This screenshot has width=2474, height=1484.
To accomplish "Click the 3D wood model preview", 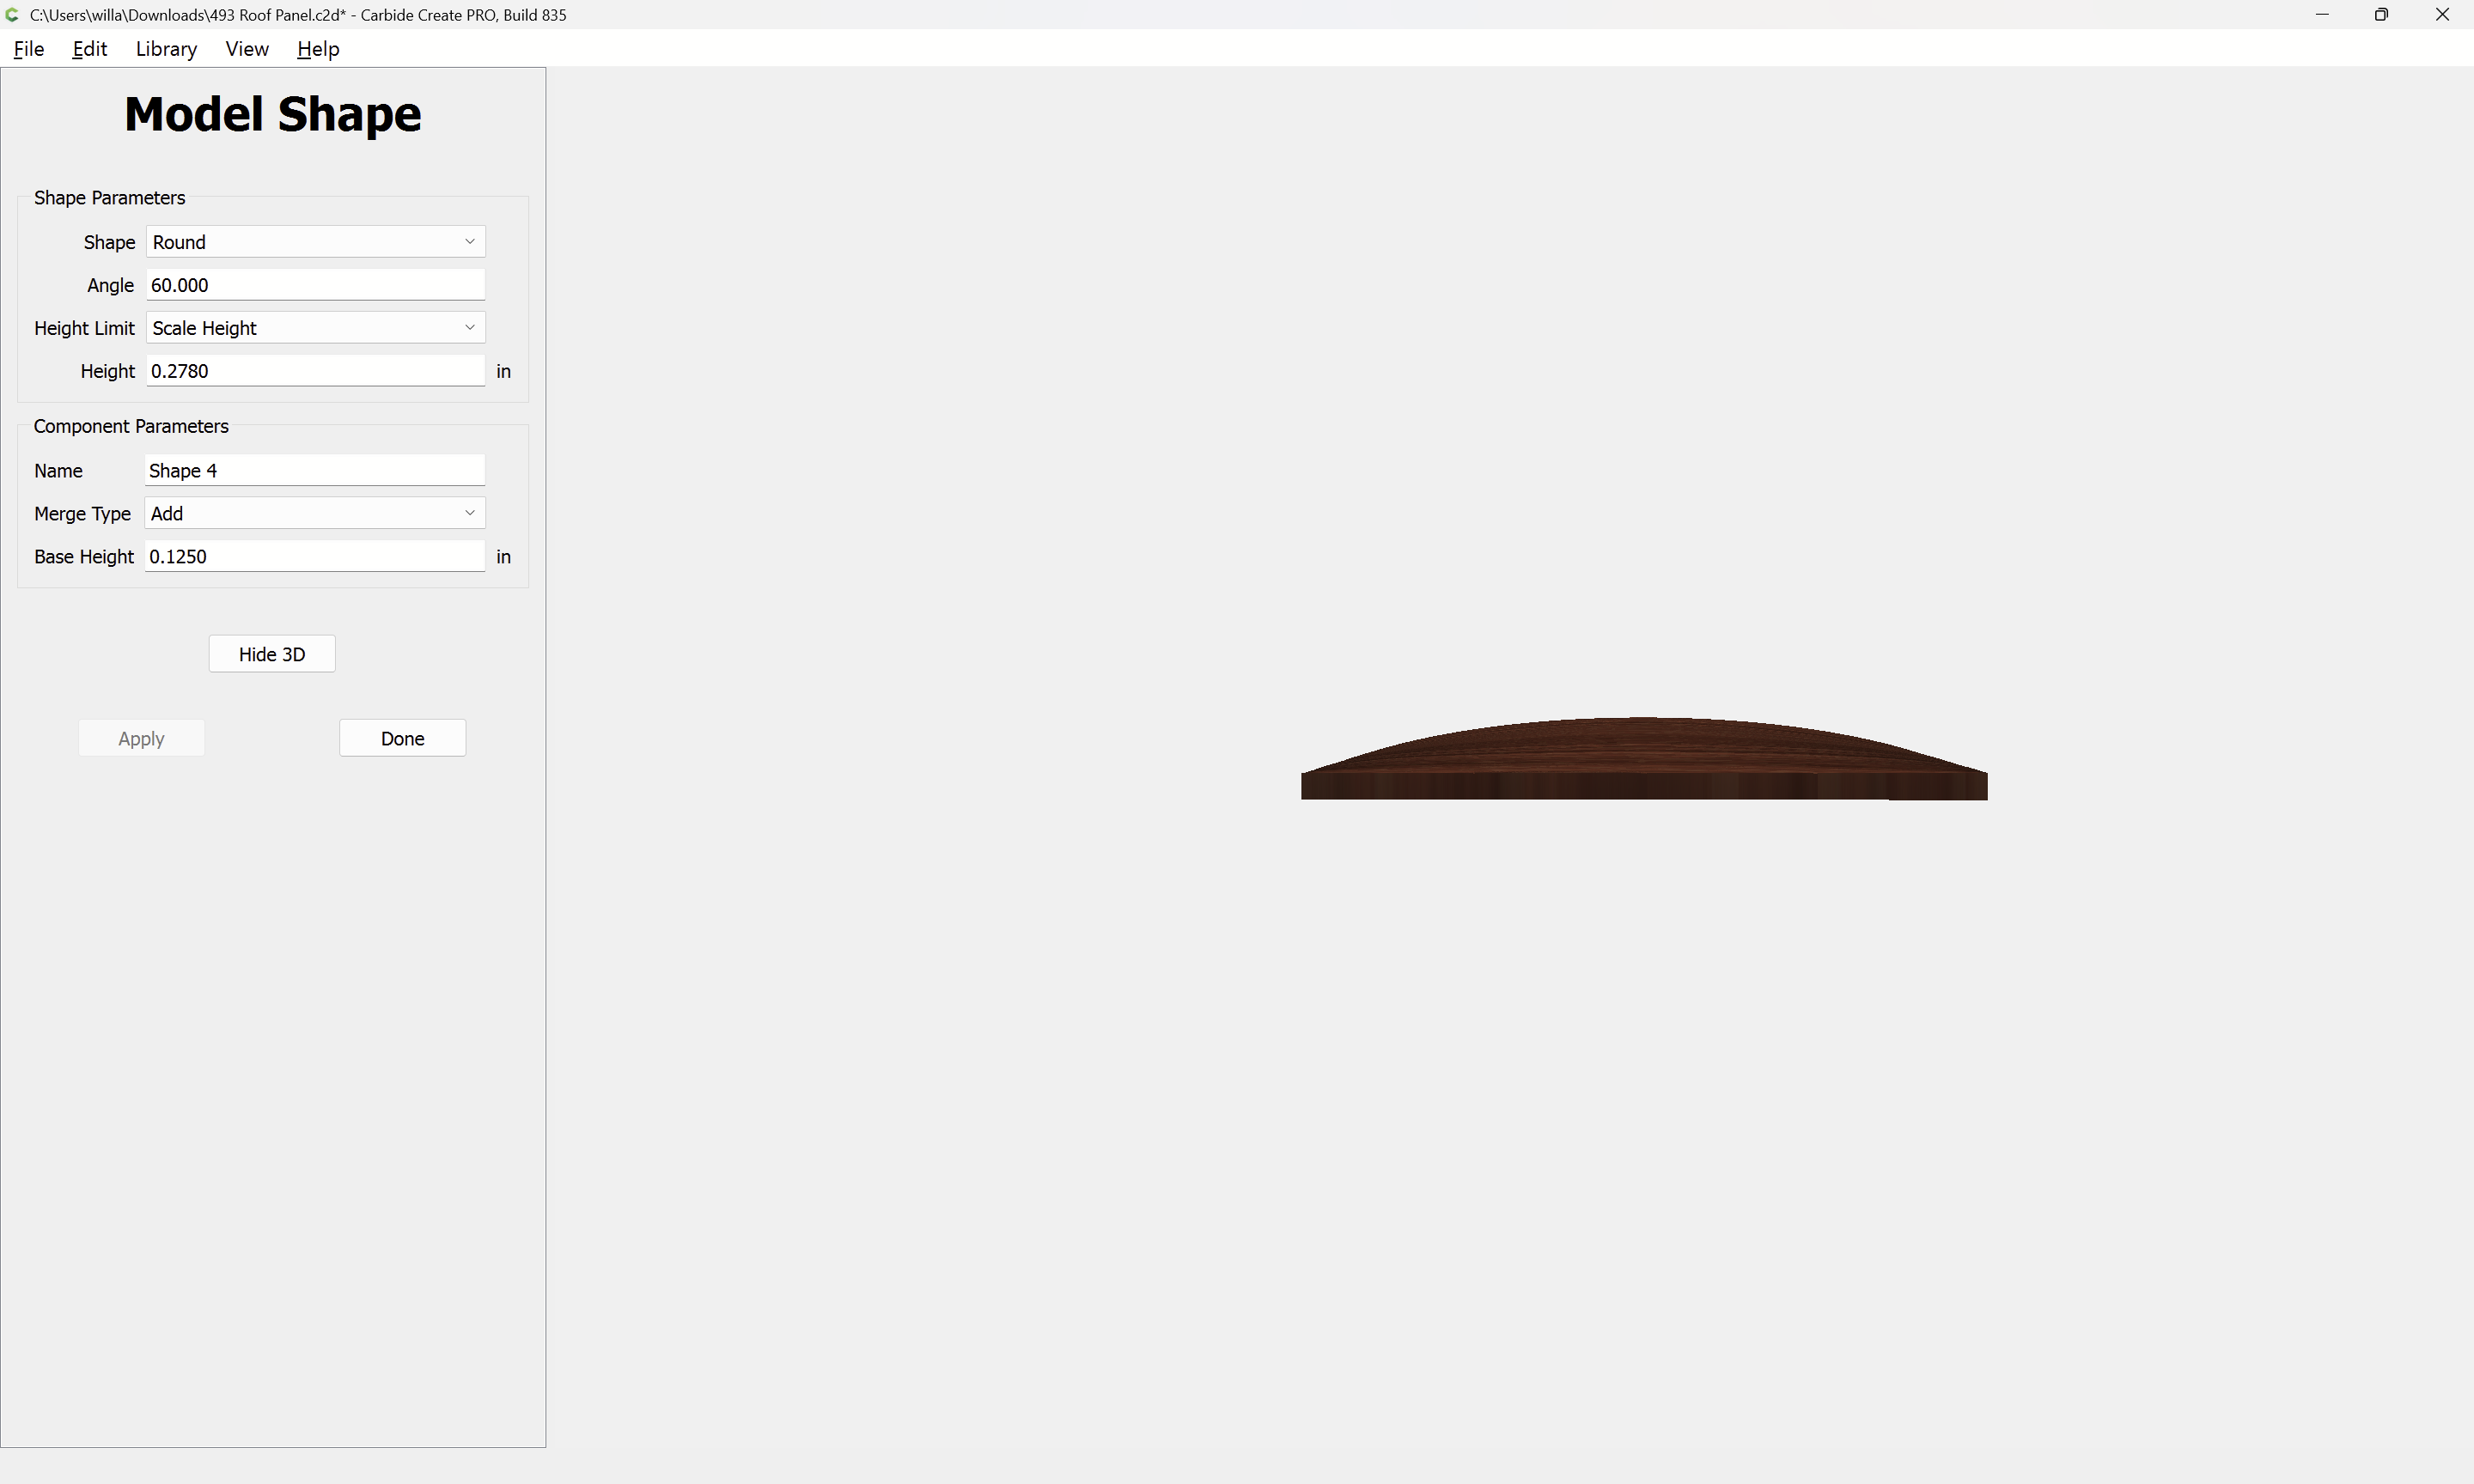I will 1643,762.
